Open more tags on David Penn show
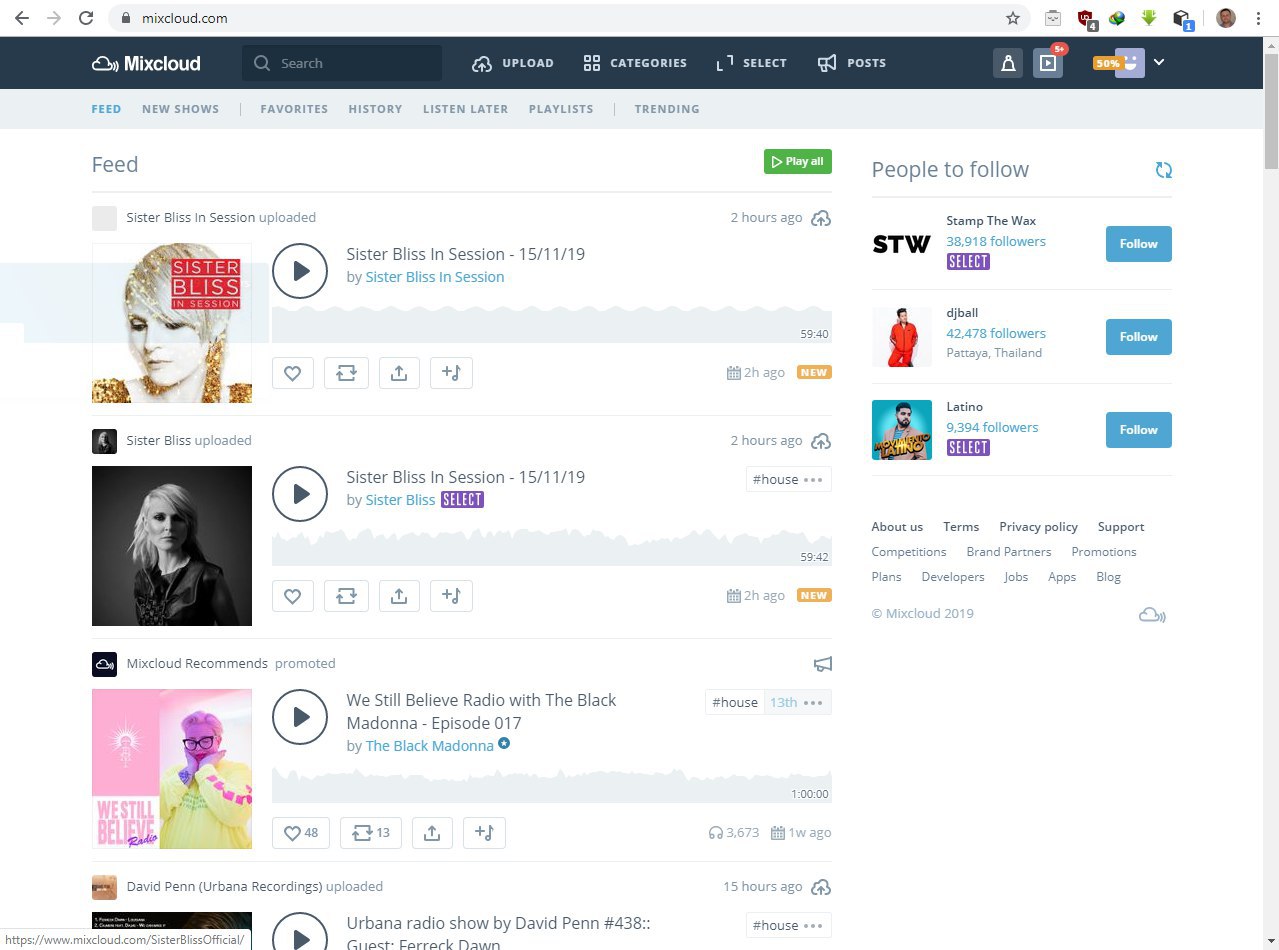Viewport: 1279px width, 950px height. [x=813, y=926]
